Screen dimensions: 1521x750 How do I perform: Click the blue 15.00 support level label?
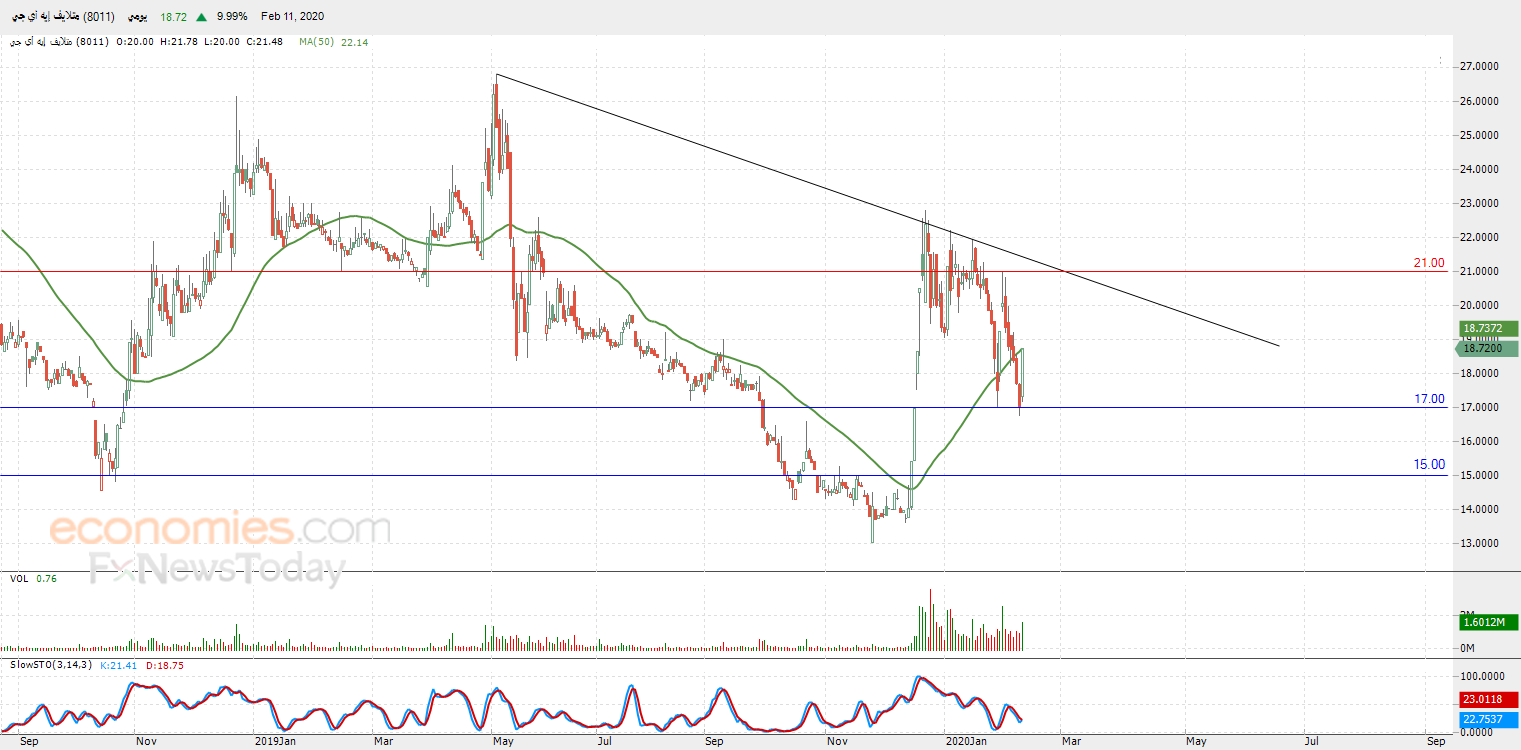pyautogui.click(x=1429, y=464)
